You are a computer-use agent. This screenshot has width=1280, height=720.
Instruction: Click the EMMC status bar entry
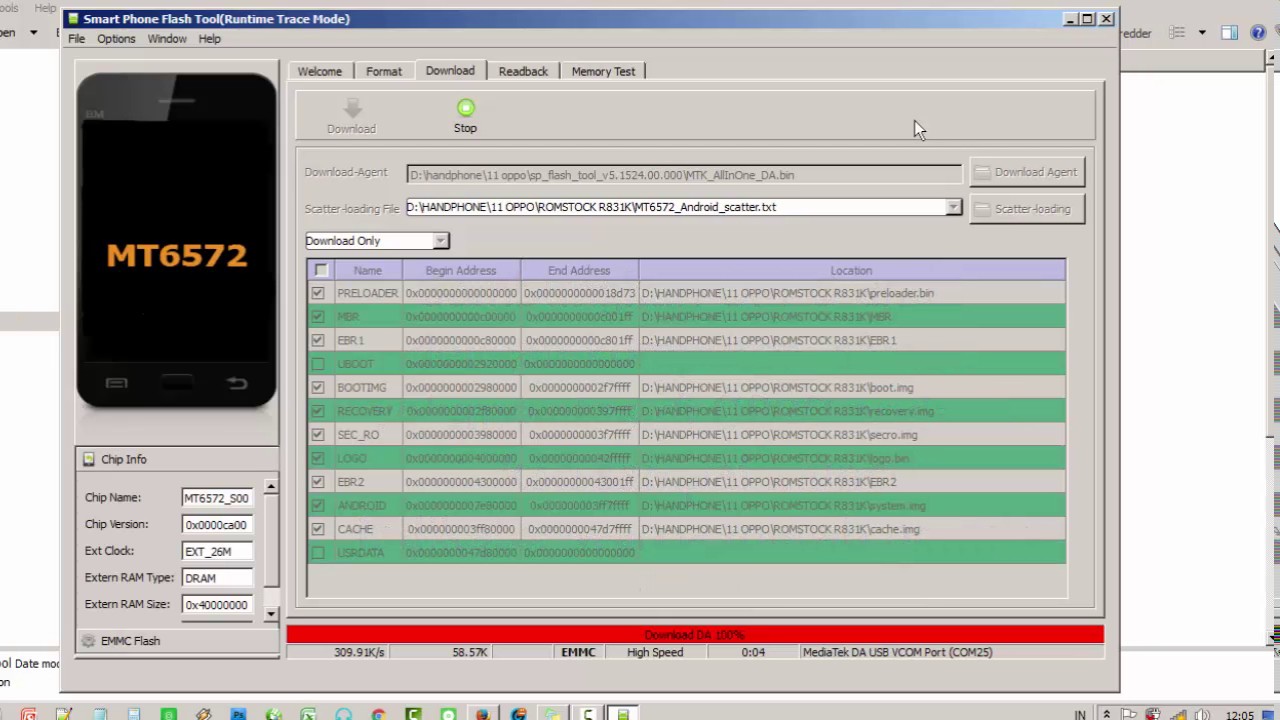(578, 652)
